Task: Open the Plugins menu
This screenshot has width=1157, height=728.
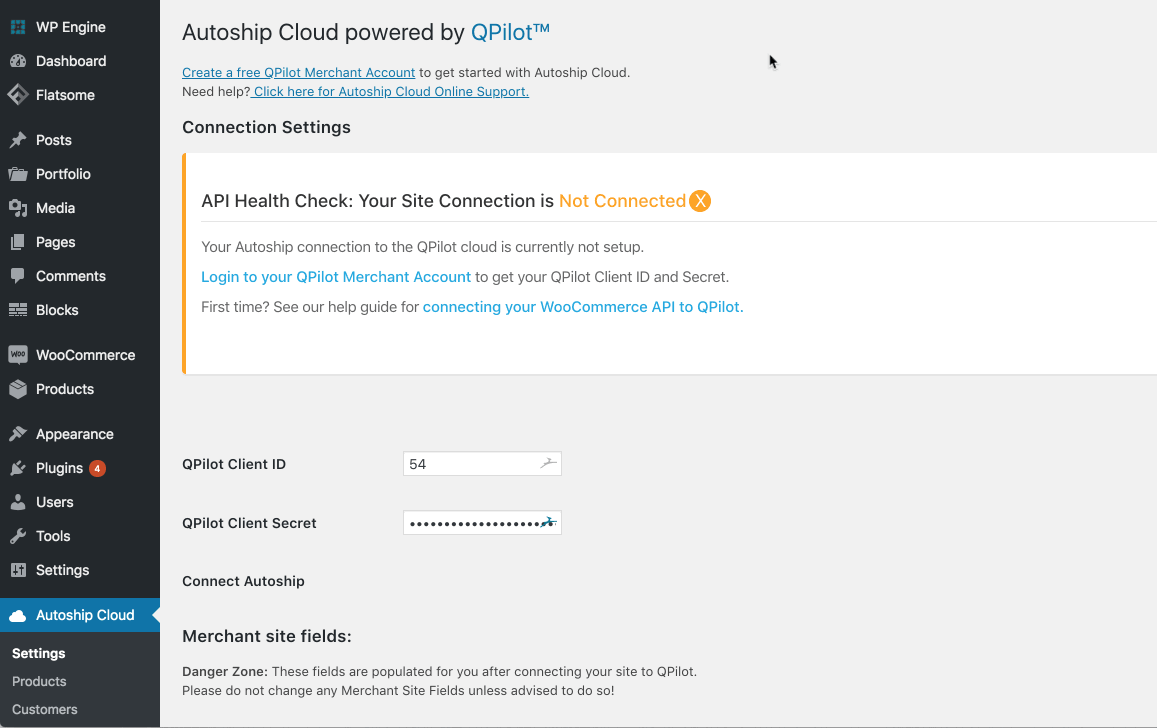Action: (59, 468)
